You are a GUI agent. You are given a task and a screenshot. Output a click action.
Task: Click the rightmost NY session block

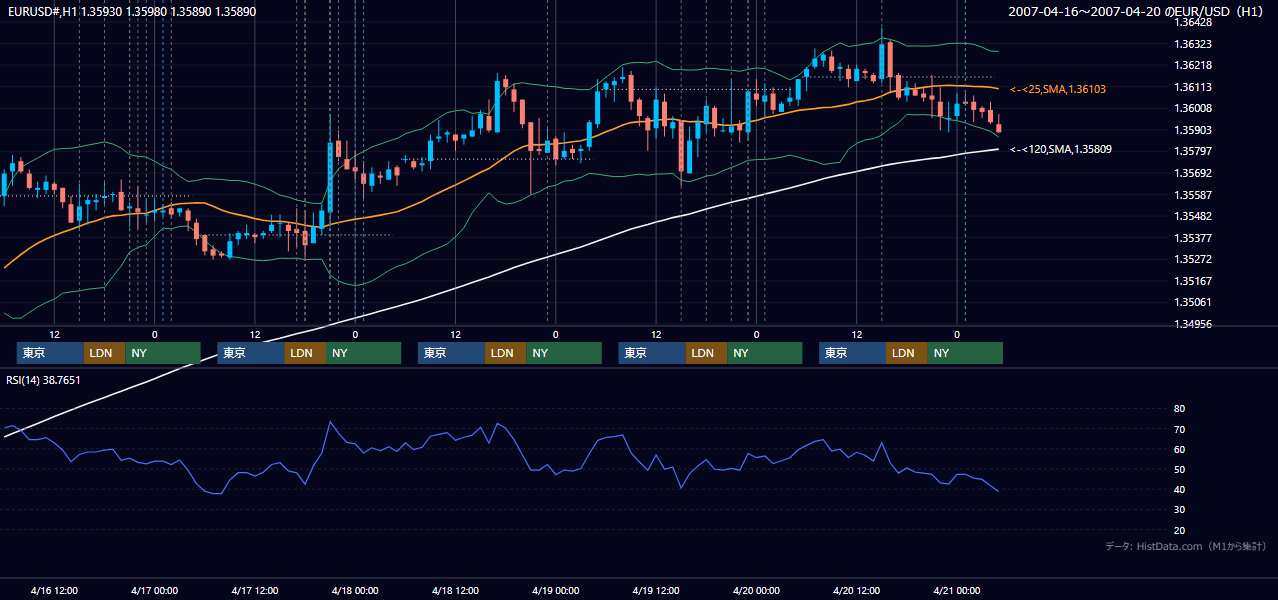click(x=965, y=353)
